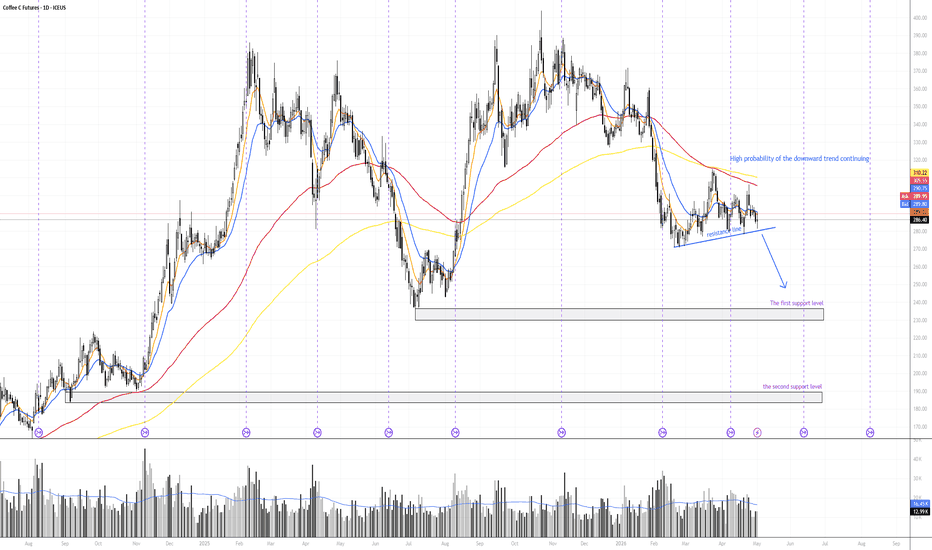The image size is (932, 550).
Task: Click the red Ask price label
Action: 914,196
